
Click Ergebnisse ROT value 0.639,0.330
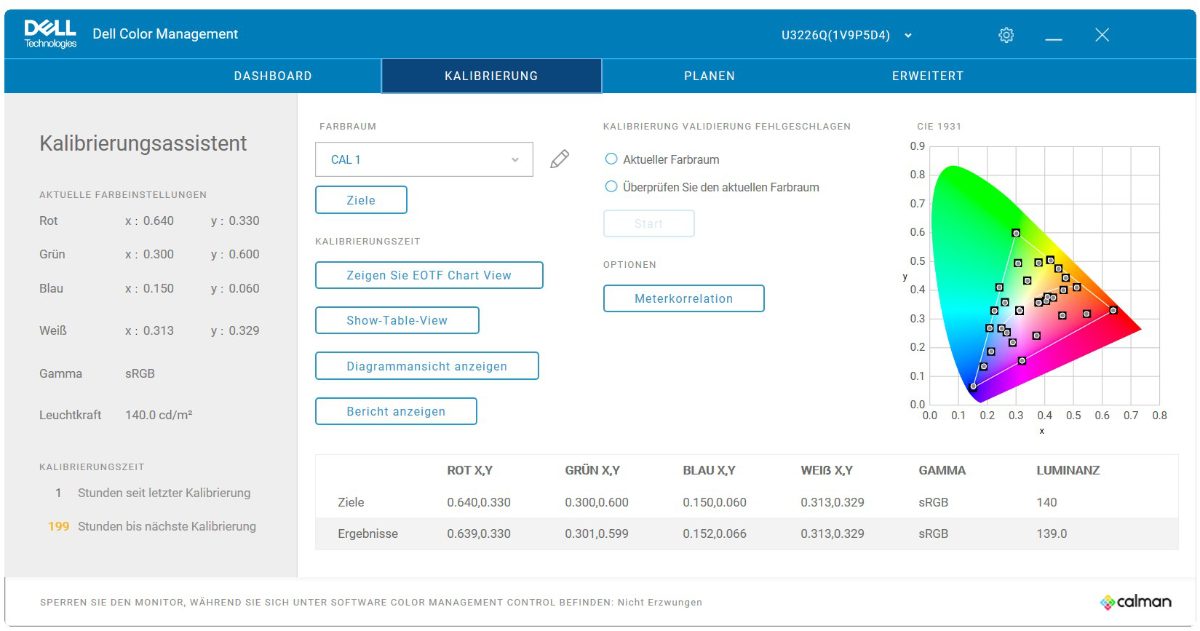point(478,533)
